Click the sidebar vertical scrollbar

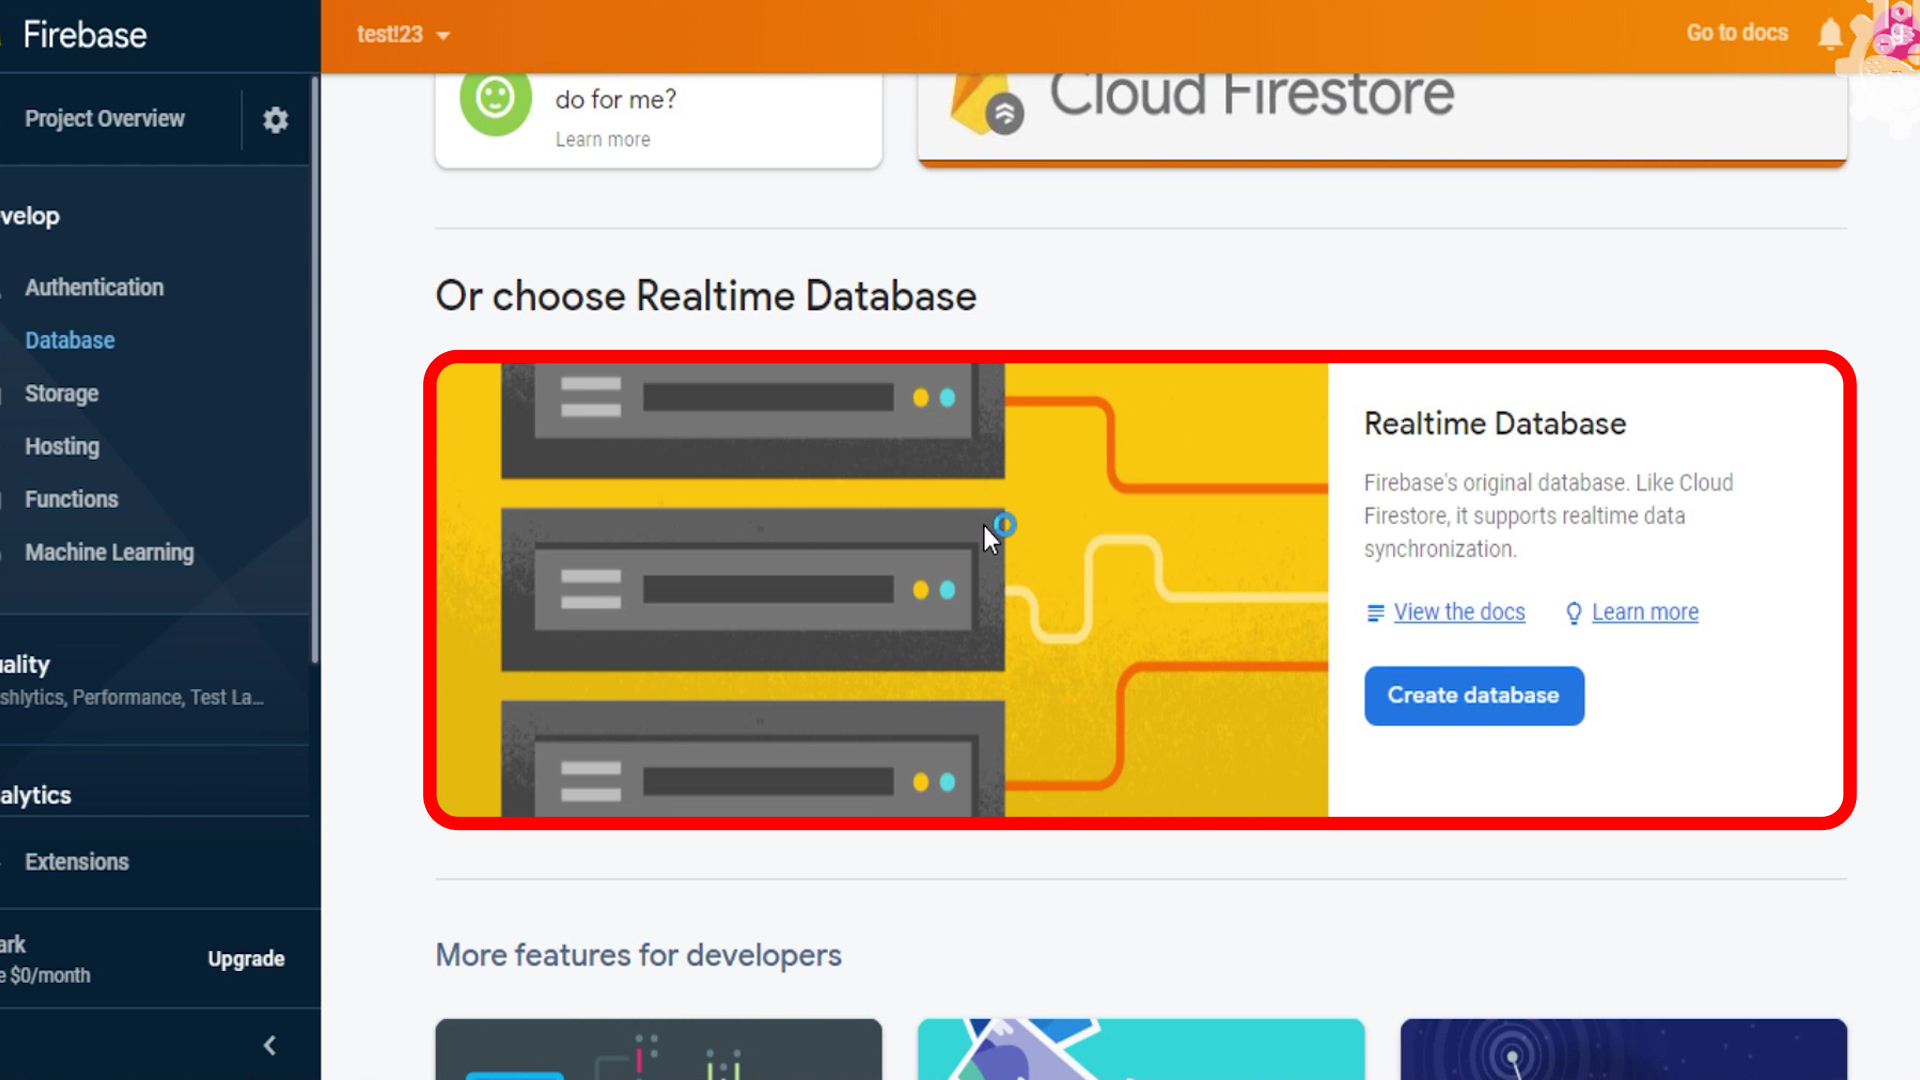[315, 370]
